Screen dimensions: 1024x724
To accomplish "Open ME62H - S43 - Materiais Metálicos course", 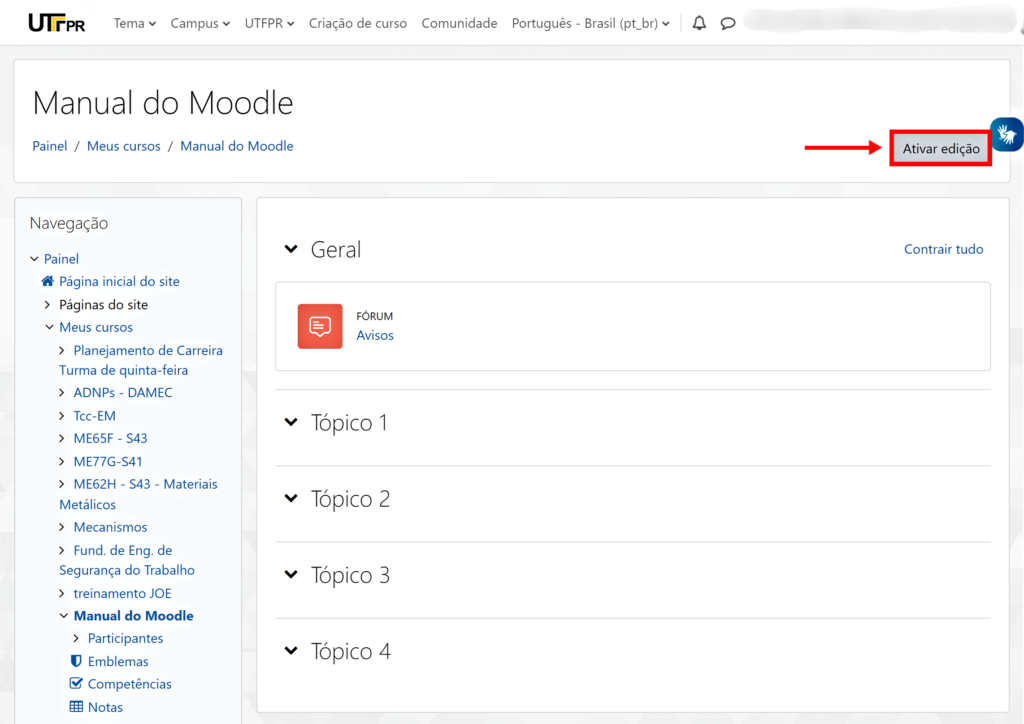I will (138, 494).
